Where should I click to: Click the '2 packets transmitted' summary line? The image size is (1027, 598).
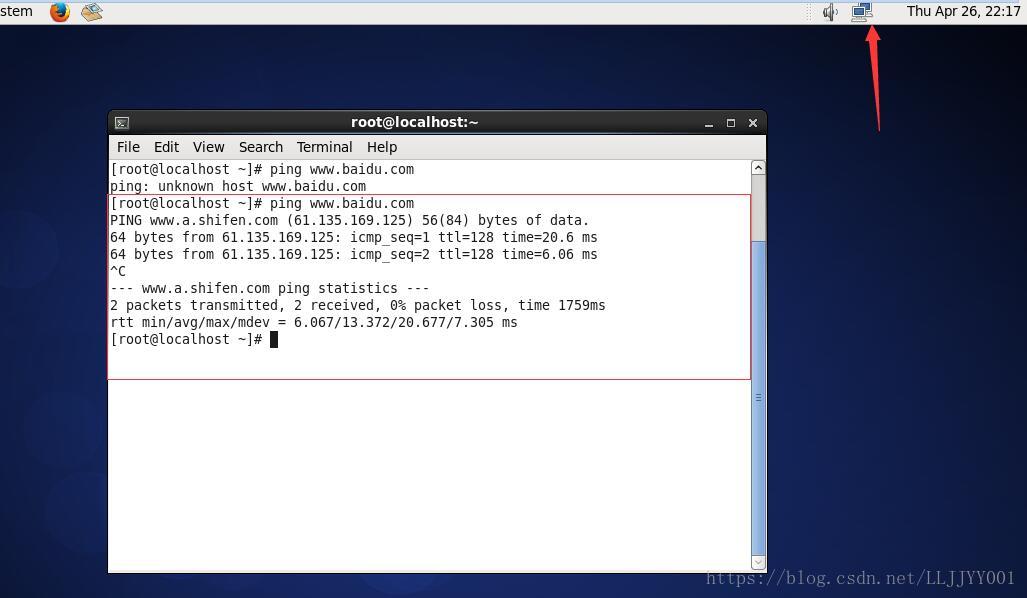(358, 306)
